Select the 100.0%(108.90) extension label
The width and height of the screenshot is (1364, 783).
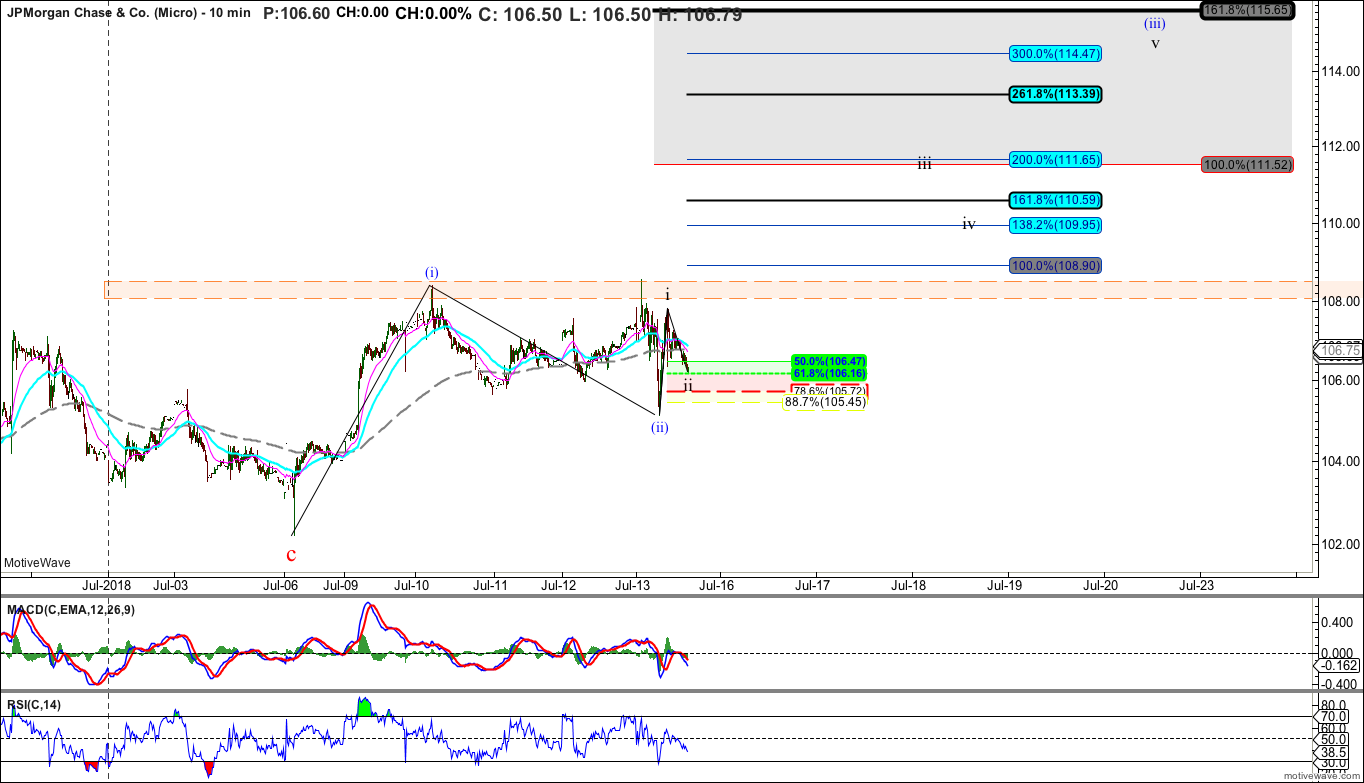[x=1055, y=266]
